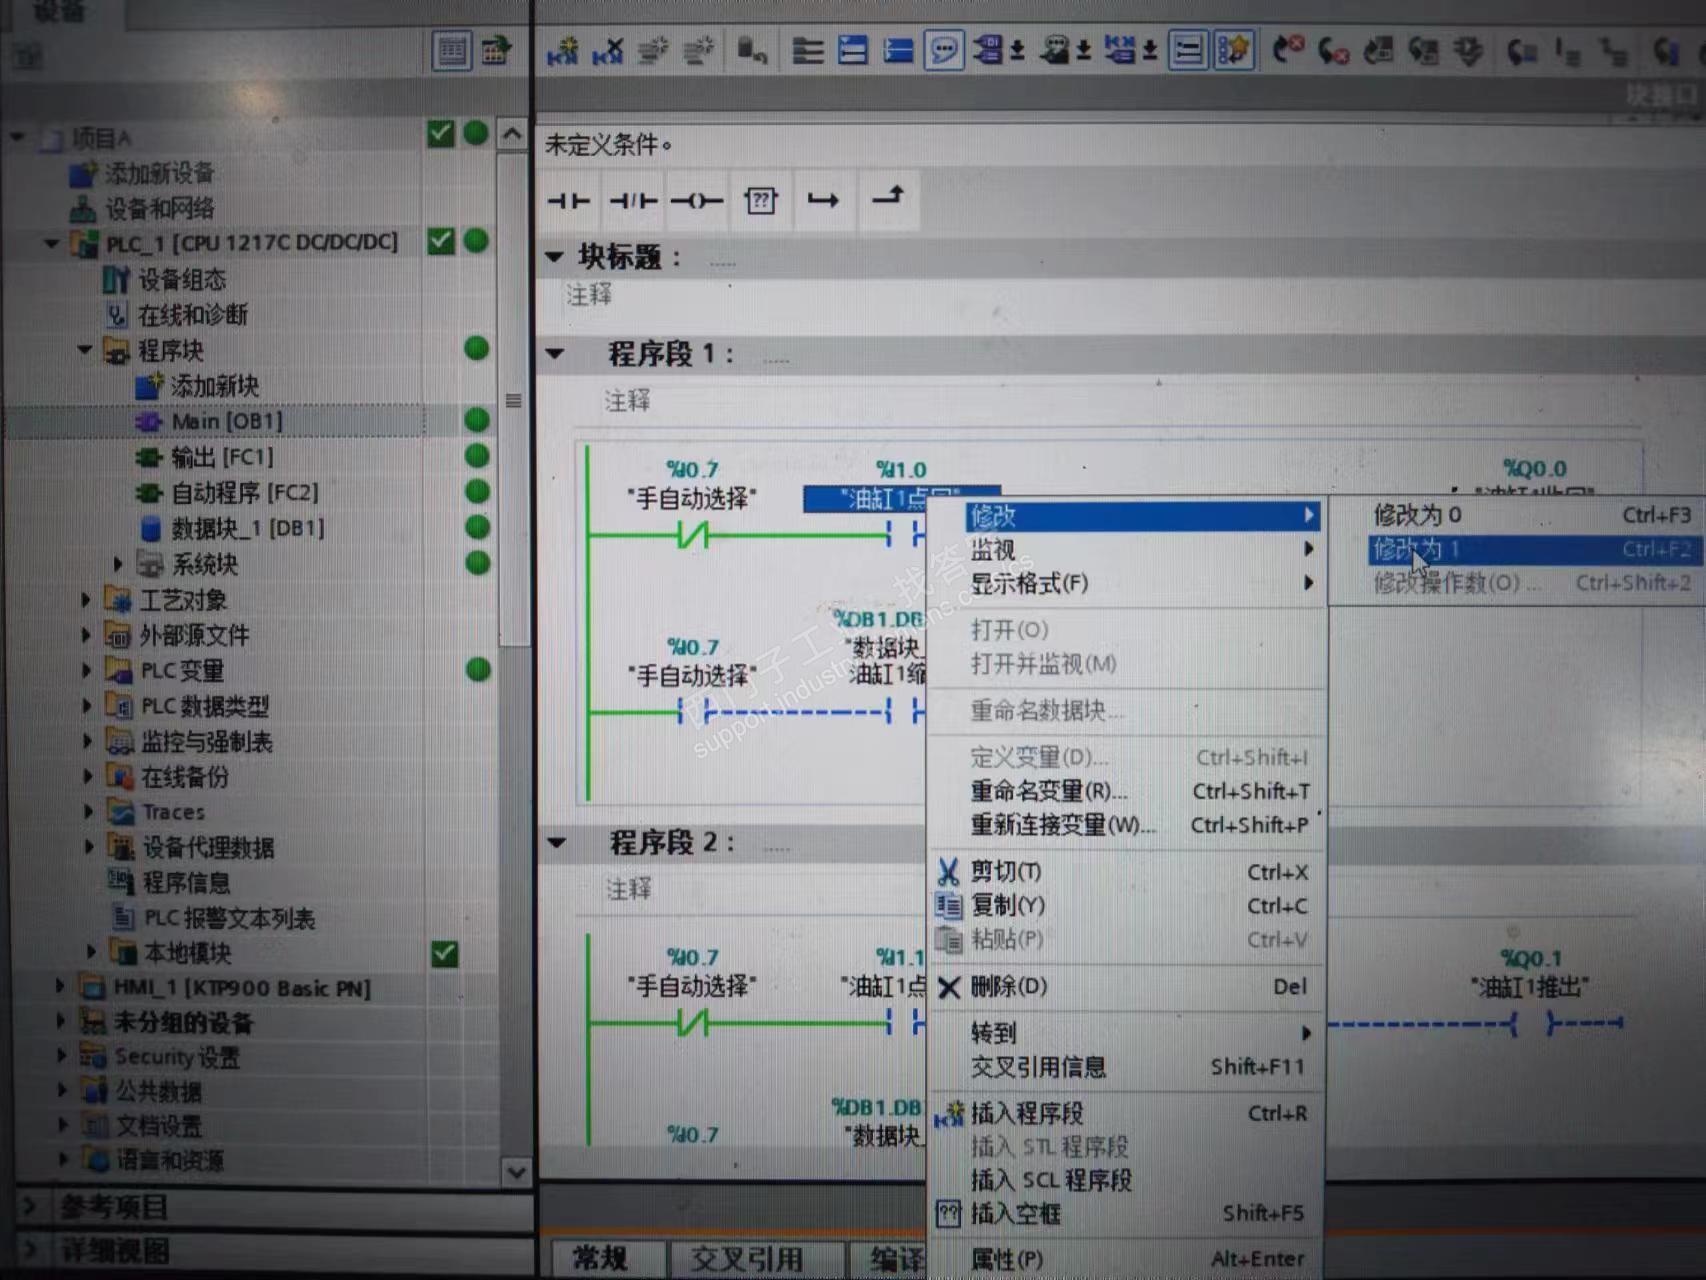Choose 插入空框 from context menu
The image size is (1706, 1280).
[x=1127, y=1214]
